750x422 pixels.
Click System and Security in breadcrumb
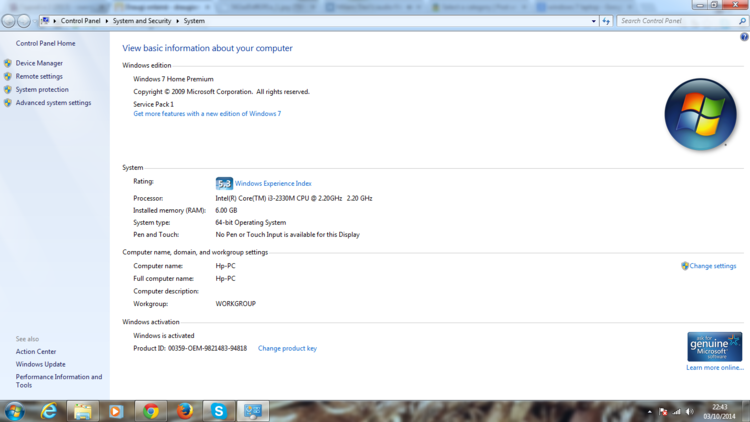pos(142,21)
